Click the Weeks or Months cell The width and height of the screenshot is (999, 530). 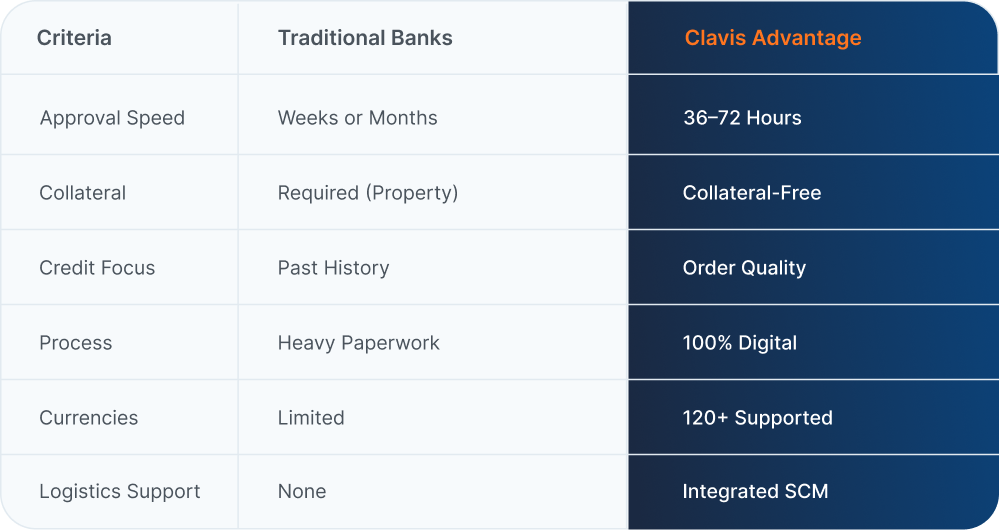357,118
